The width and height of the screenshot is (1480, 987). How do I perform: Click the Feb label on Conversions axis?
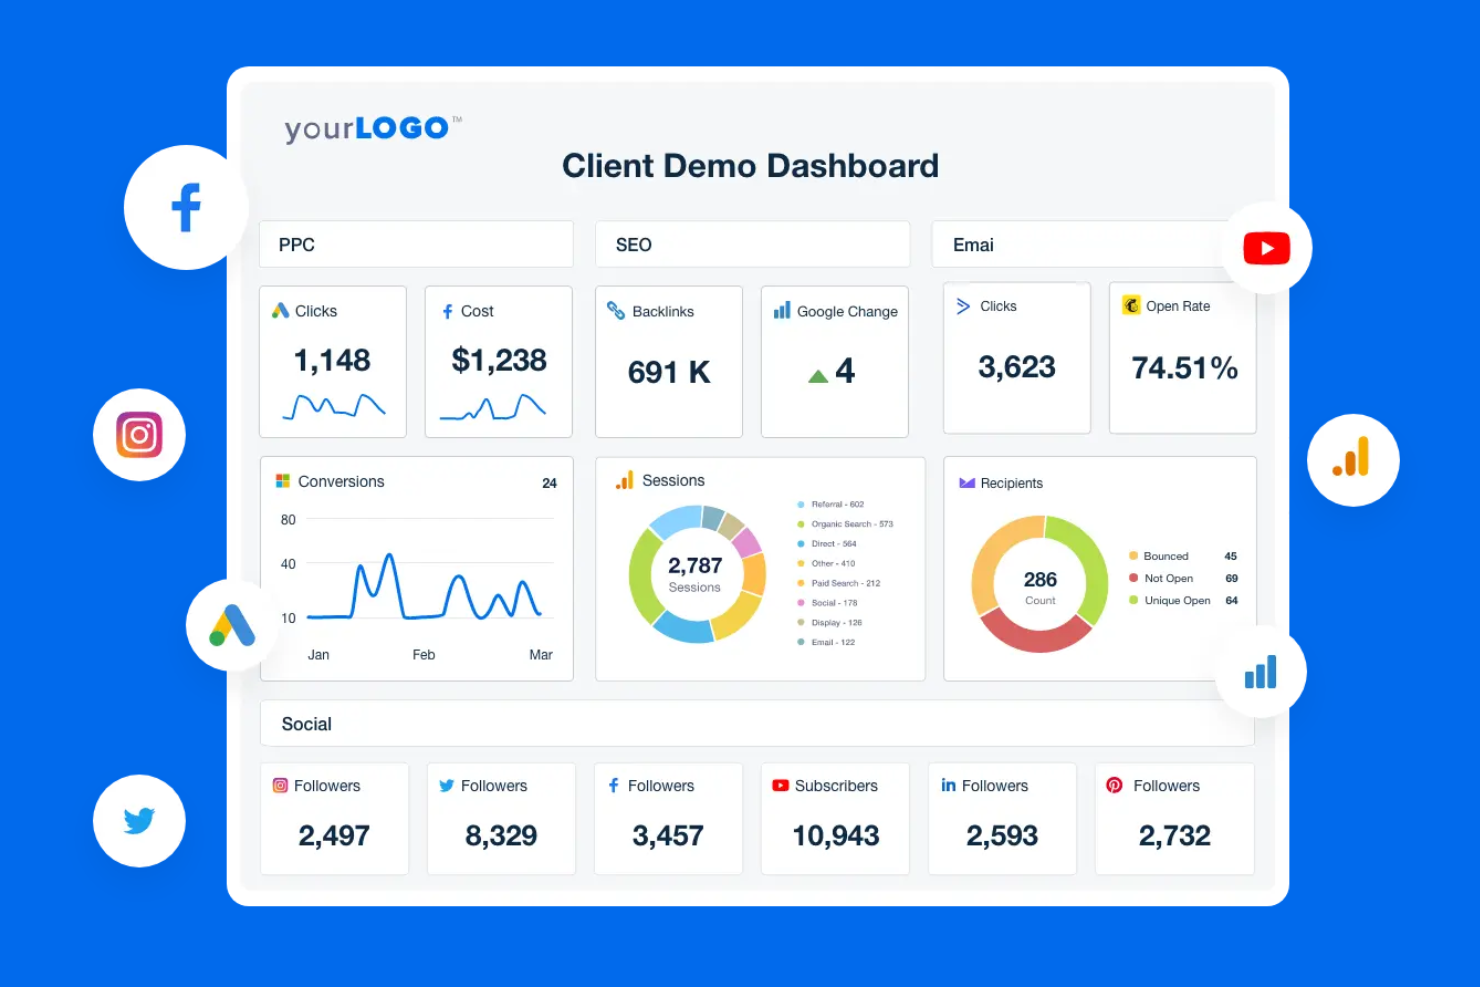(424, 655)
